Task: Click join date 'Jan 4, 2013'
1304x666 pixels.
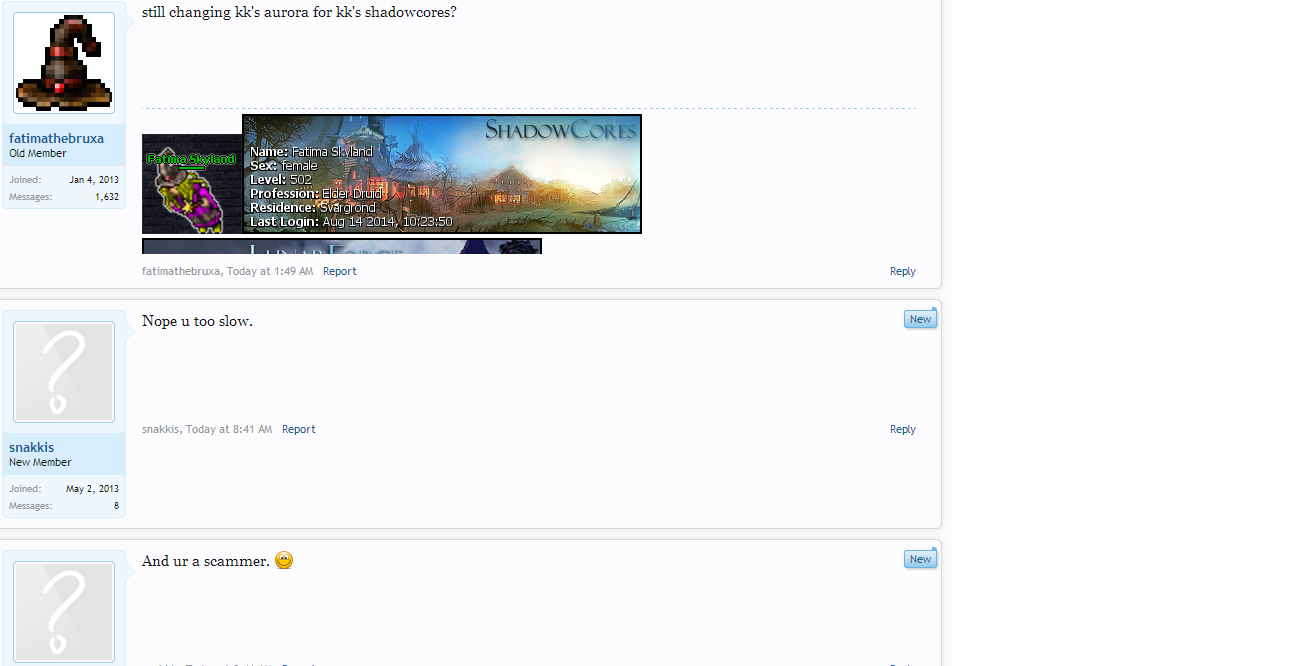Action: click(x=94, y=180)
